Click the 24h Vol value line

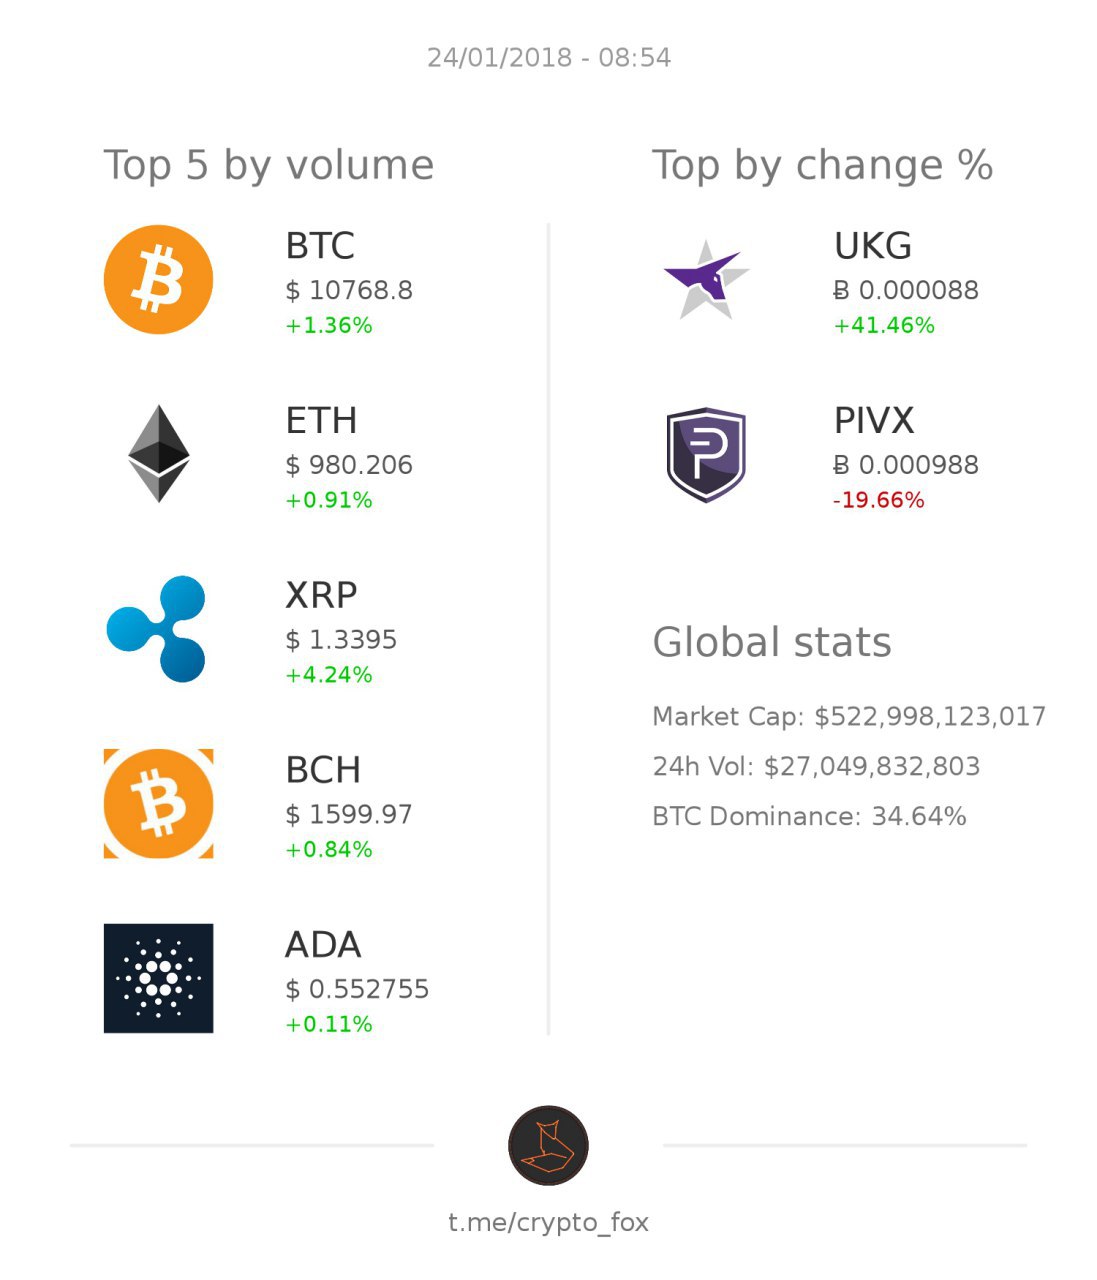816,766
